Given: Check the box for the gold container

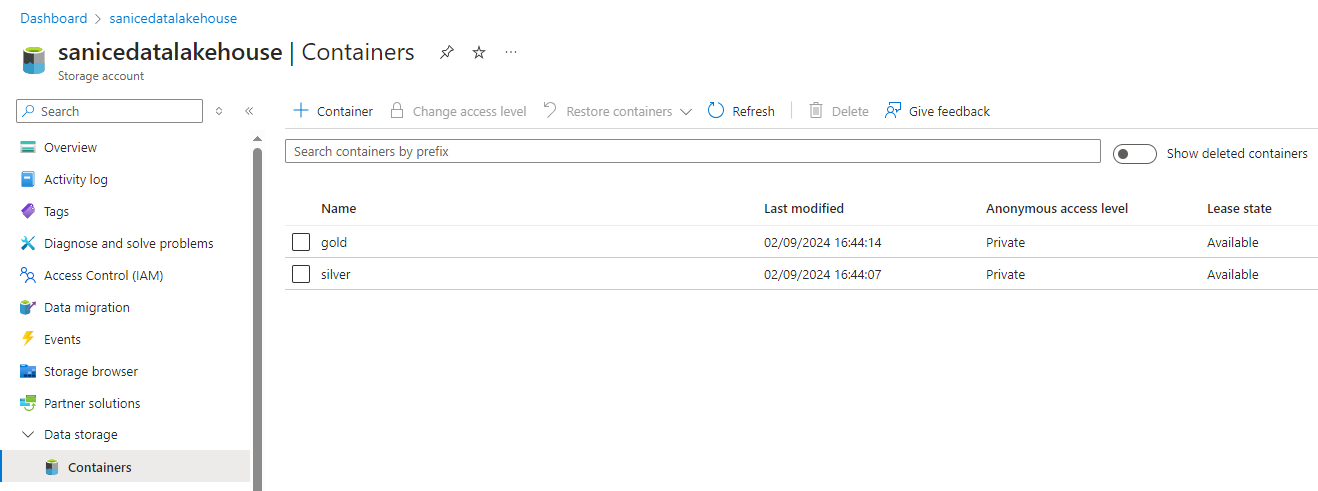Looking at the screenshot, I should coord(301,242).
